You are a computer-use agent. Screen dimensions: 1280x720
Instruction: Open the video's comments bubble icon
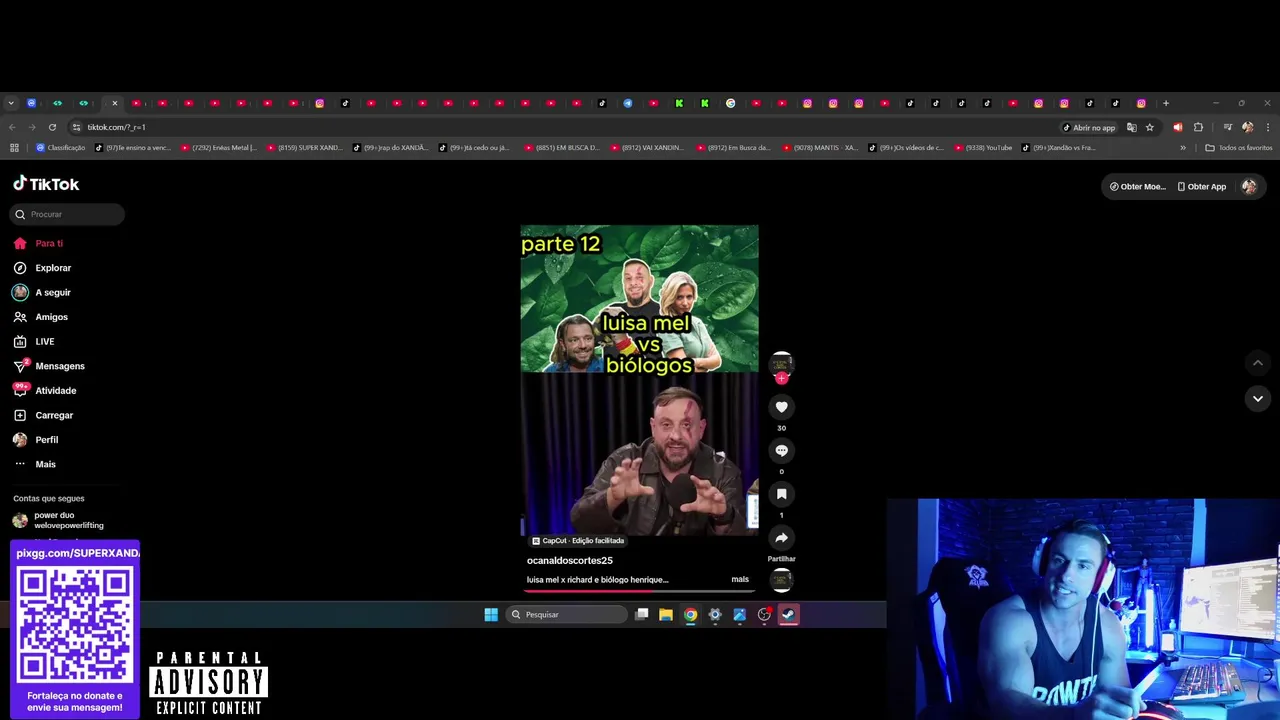pyautogui.click(x=782, y=451)
